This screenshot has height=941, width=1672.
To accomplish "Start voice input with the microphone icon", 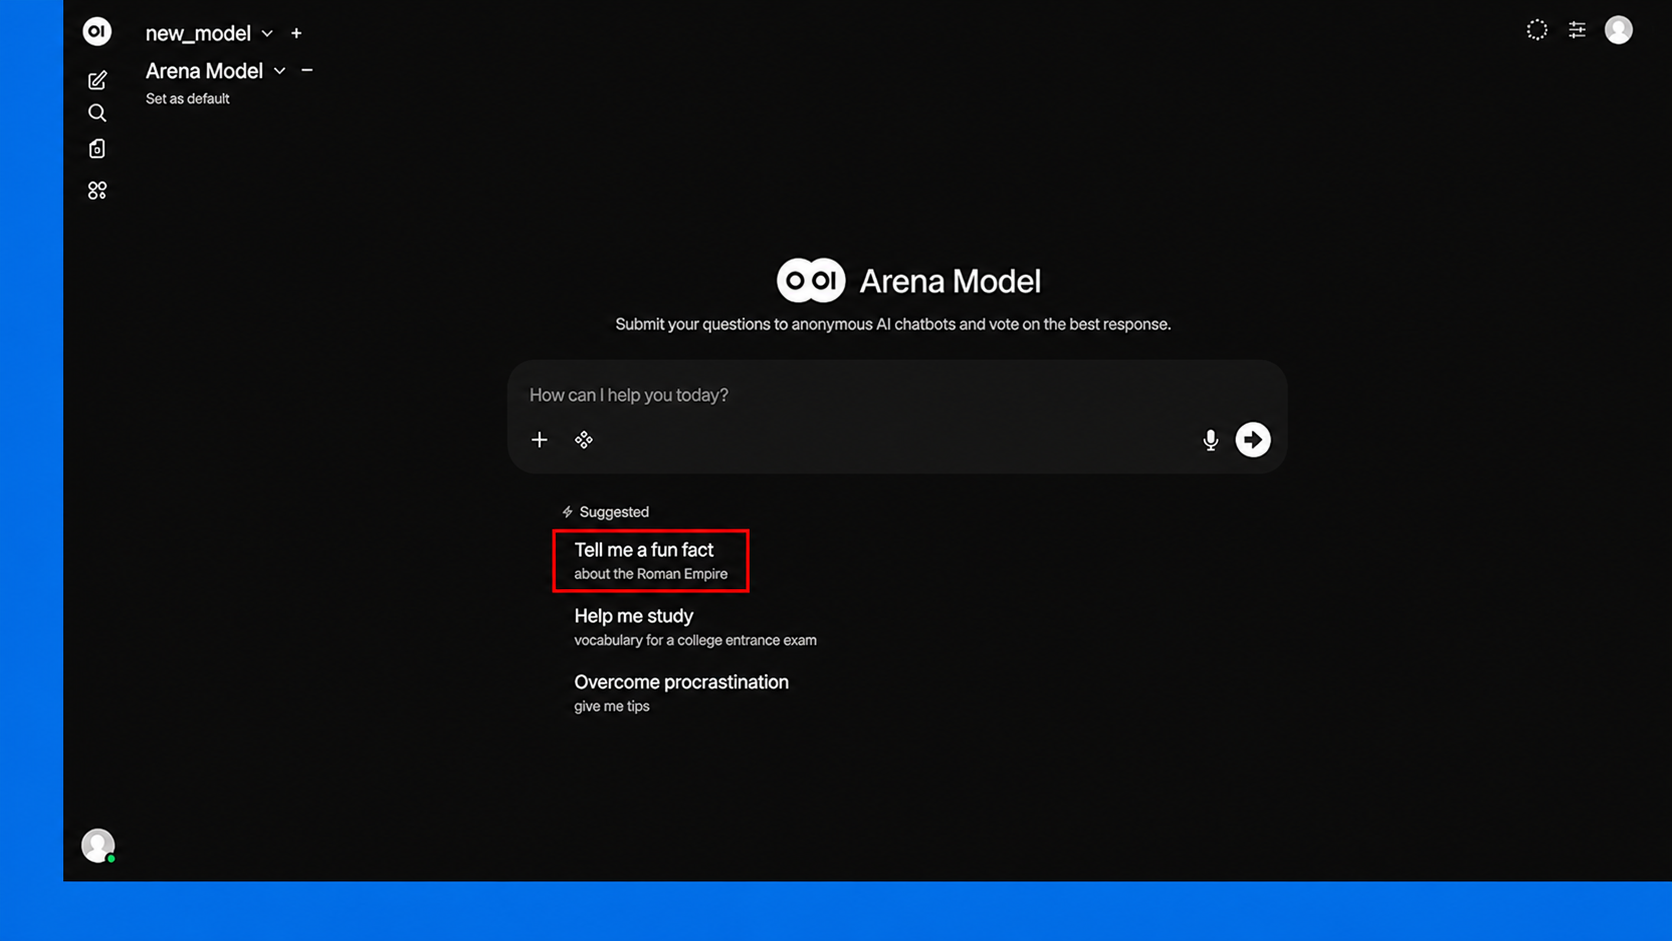I will (1210, 440).
